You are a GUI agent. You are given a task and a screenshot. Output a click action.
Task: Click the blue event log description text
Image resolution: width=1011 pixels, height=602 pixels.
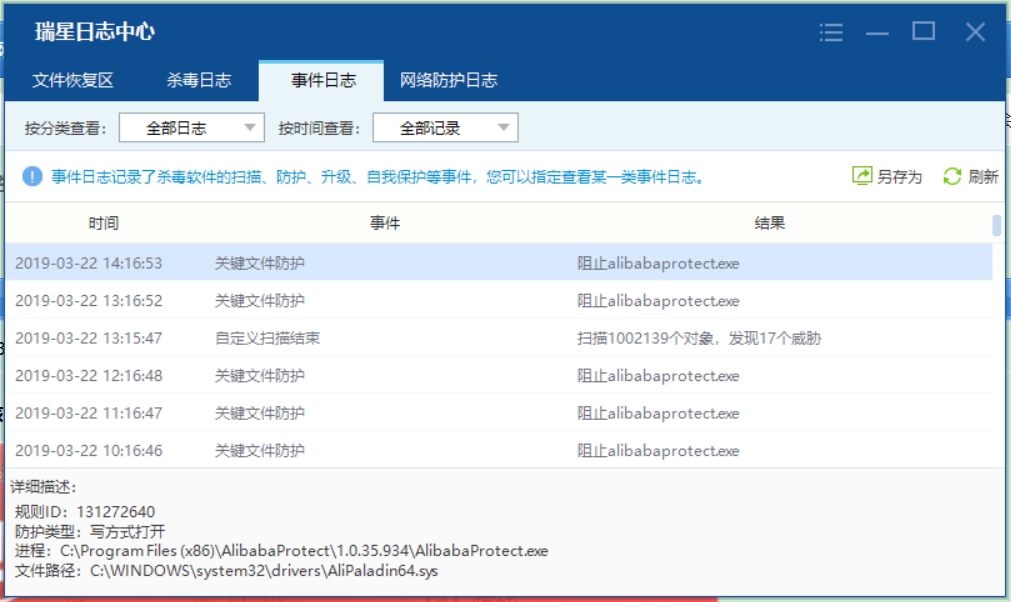pyautogui.click(x=378, y=177)
